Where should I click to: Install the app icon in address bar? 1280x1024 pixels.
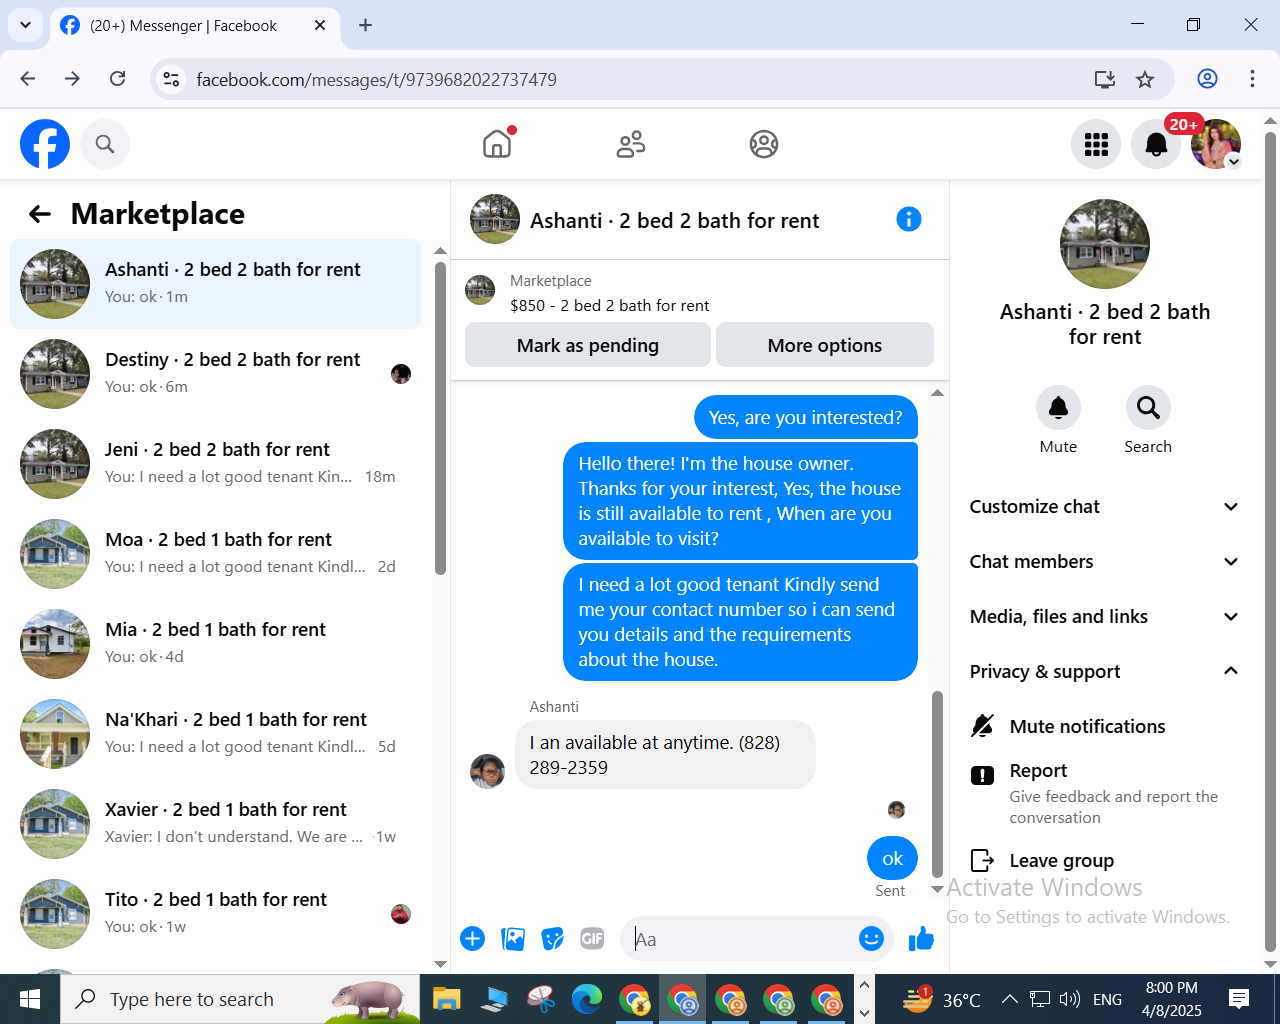pyautogui.click(x=1104, y=79)
